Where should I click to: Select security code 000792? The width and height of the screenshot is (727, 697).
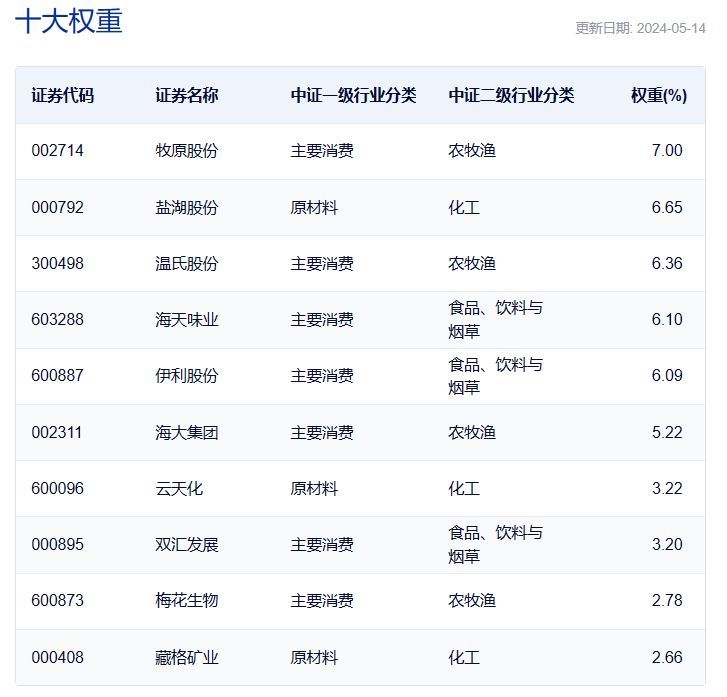coord(57,207)
